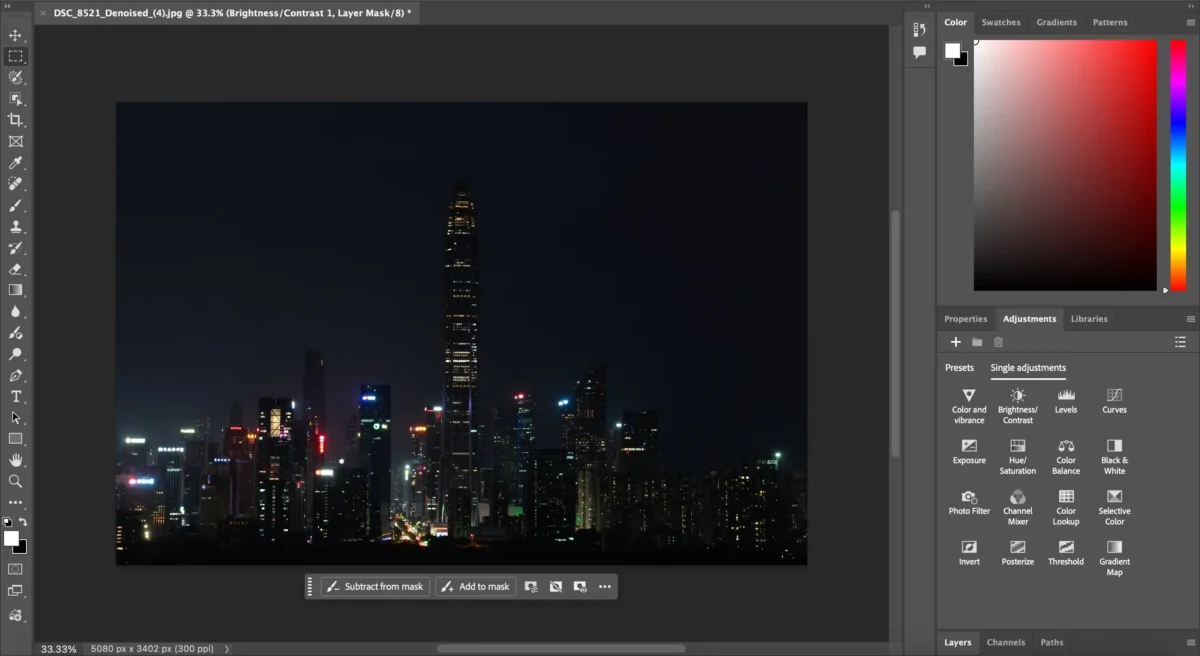
Task: Choose the Brush tool in the toolbar
Action: point(15,205)
